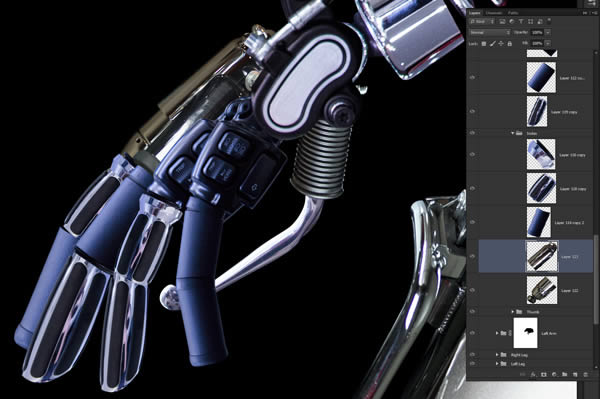This screenshot has height=399, width=600.
Task: Lock all padlock icon
Action: pyautogui.click(x=509, y=44)
